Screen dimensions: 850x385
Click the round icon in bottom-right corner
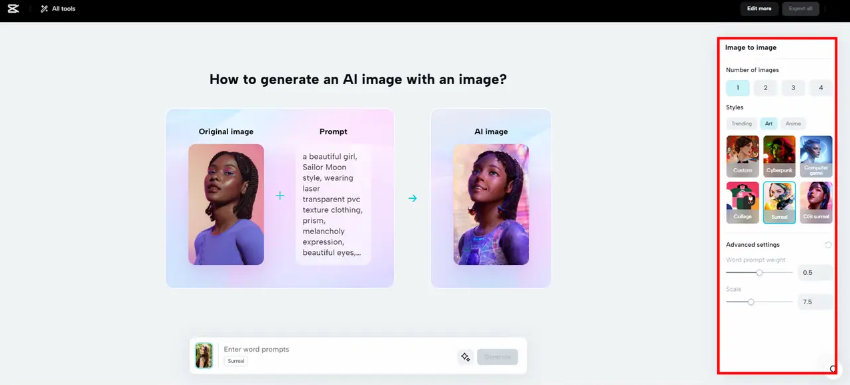[833, 369]
